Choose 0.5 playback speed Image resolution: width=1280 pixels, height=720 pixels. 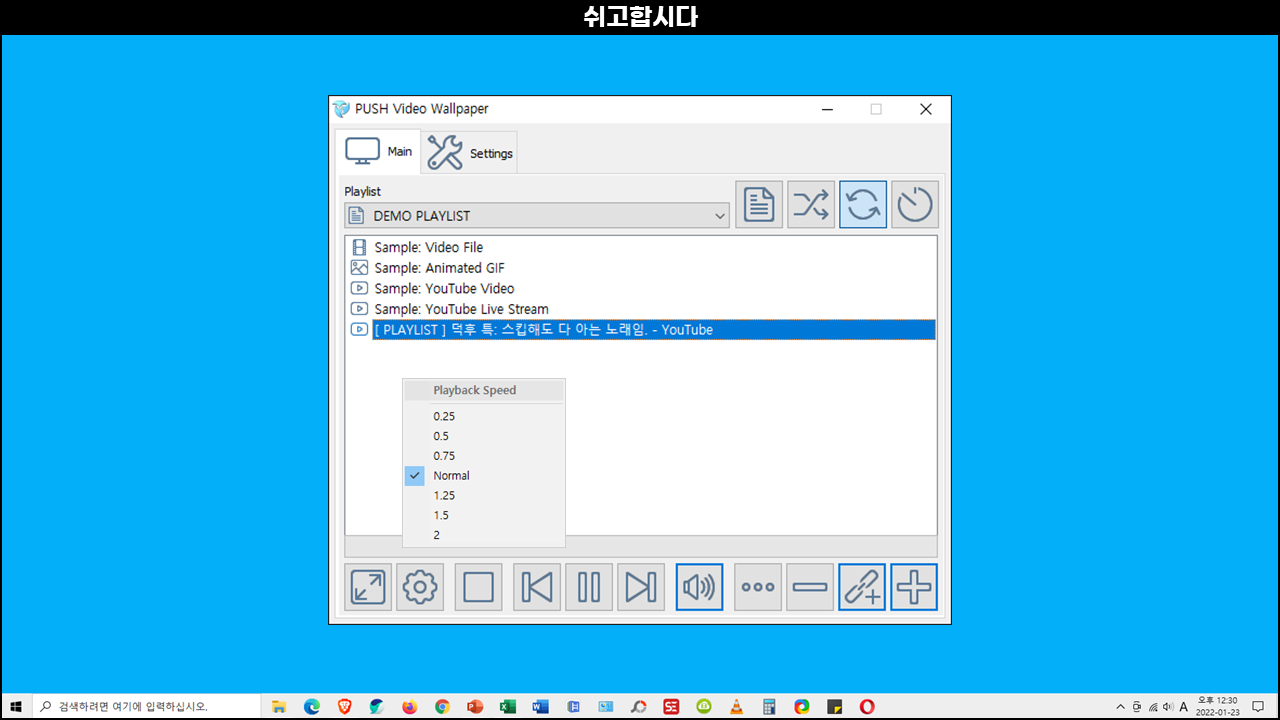(484, 436)
